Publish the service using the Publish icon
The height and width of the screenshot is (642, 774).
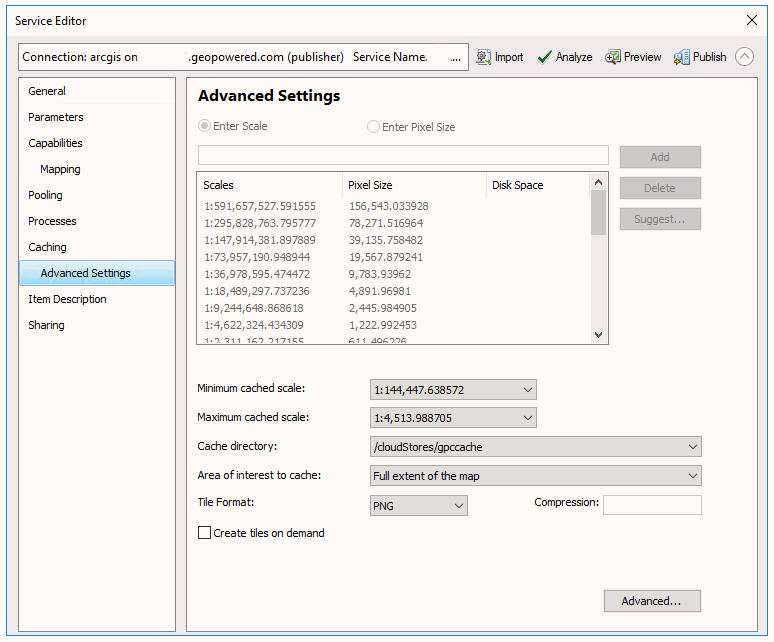683,57
